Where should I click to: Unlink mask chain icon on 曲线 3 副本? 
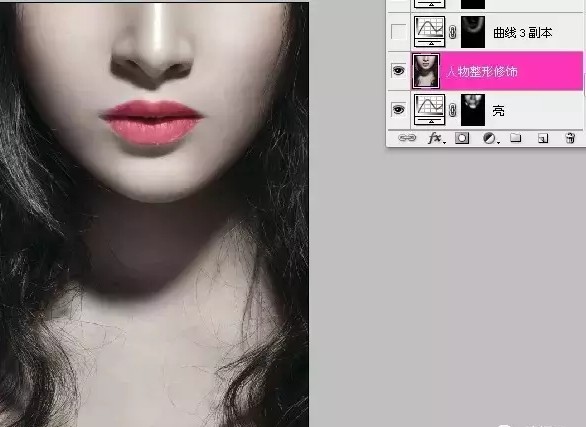tap(453, 33)
